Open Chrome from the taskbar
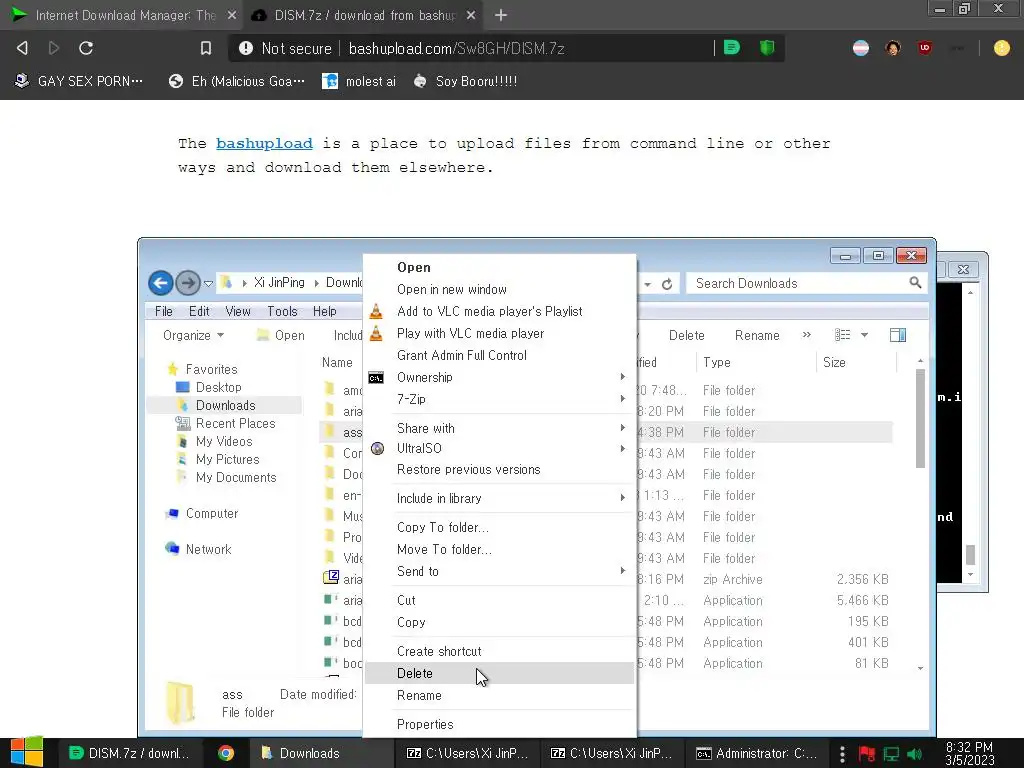Image resolution: width=1024 pixels, height=768 pixels. [x=226, y=753]
